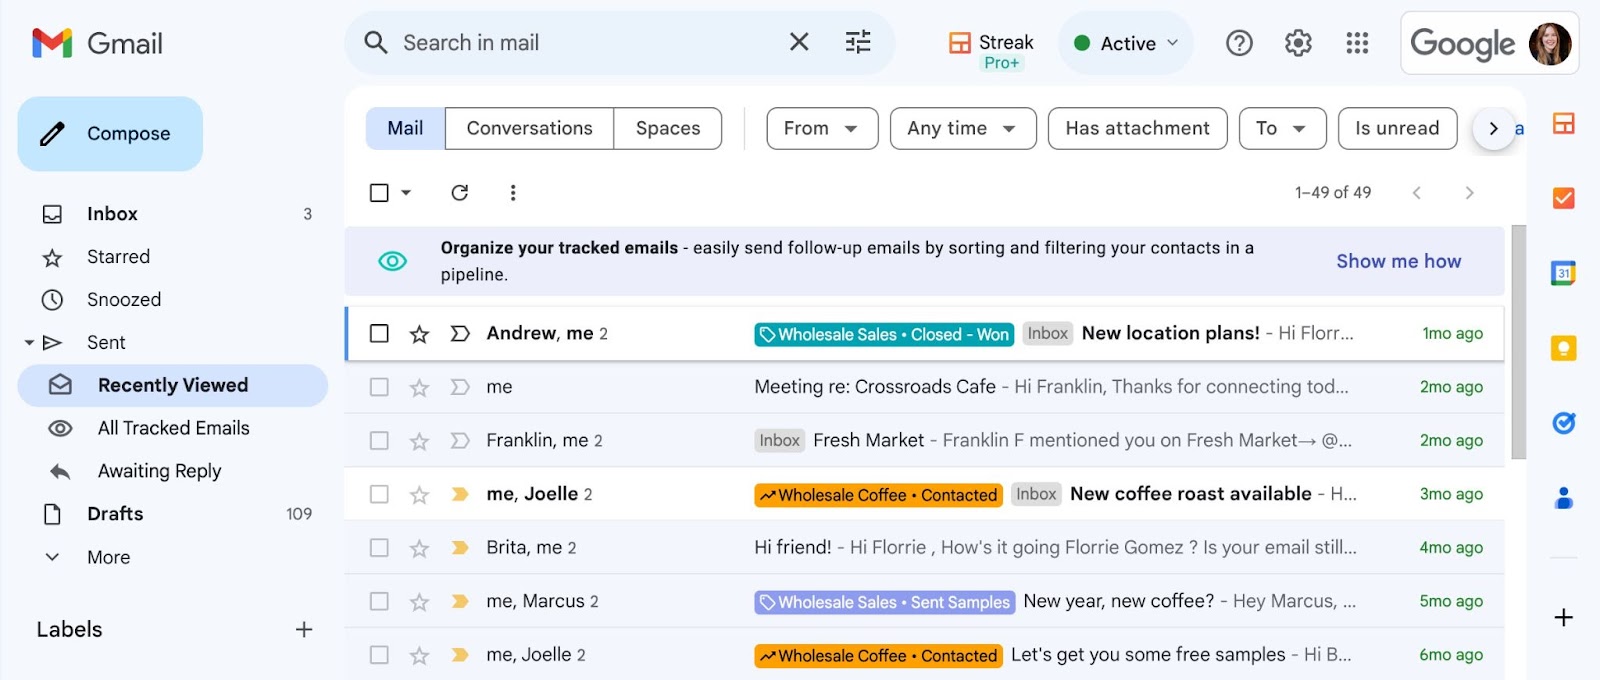Open the three-dot More options menu

coord(513,192)
